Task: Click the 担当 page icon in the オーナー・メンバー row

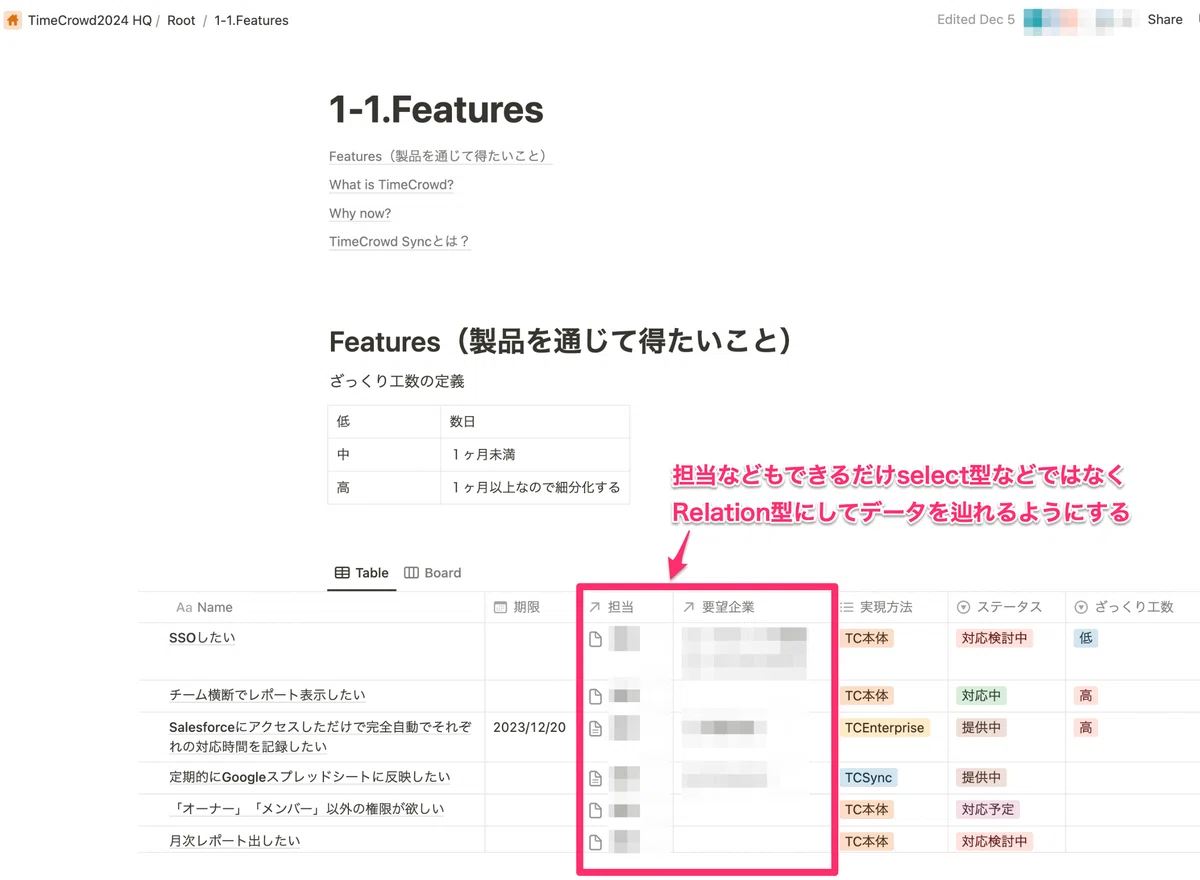Action: (x=596, y=810)
